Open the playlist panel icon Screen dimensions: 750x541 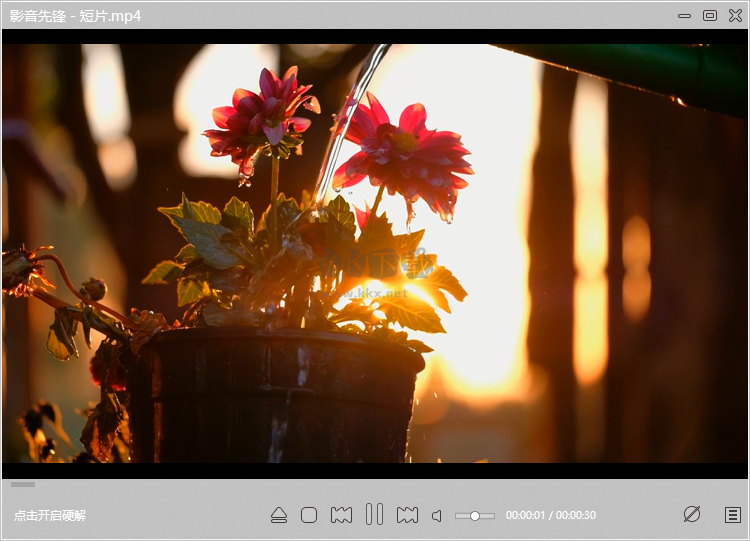[733, 515]
